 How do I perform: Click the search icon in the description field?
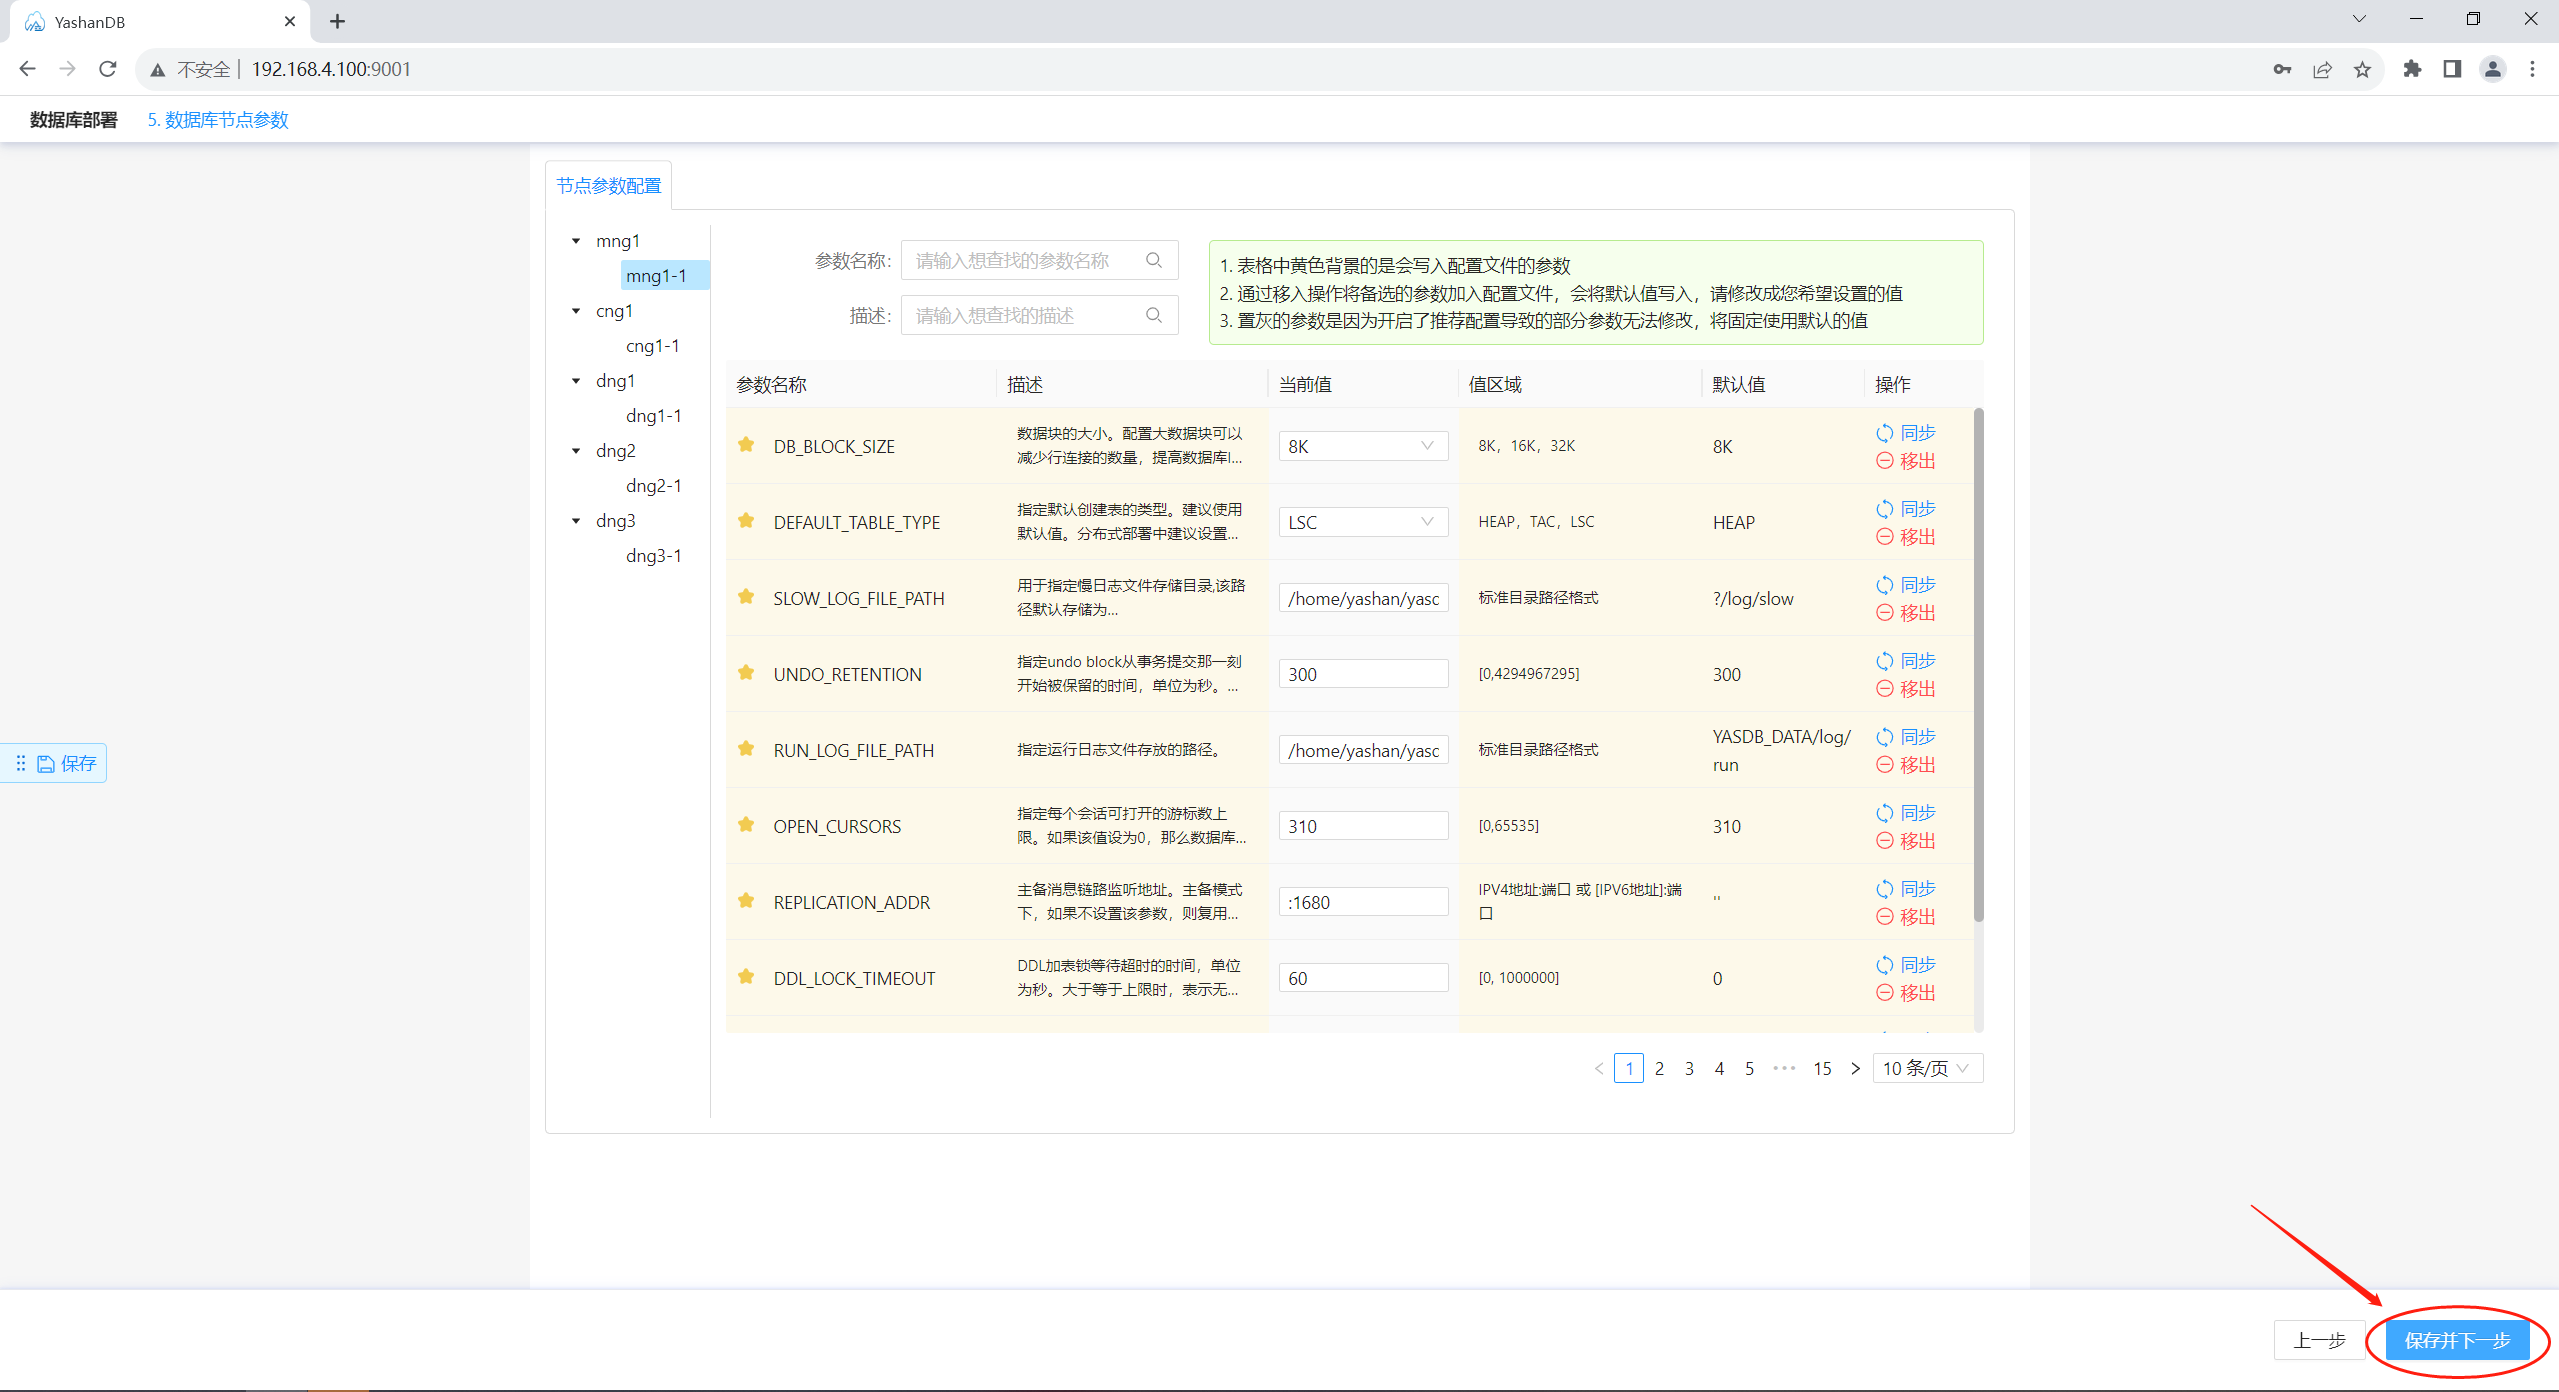[1154, 315]
